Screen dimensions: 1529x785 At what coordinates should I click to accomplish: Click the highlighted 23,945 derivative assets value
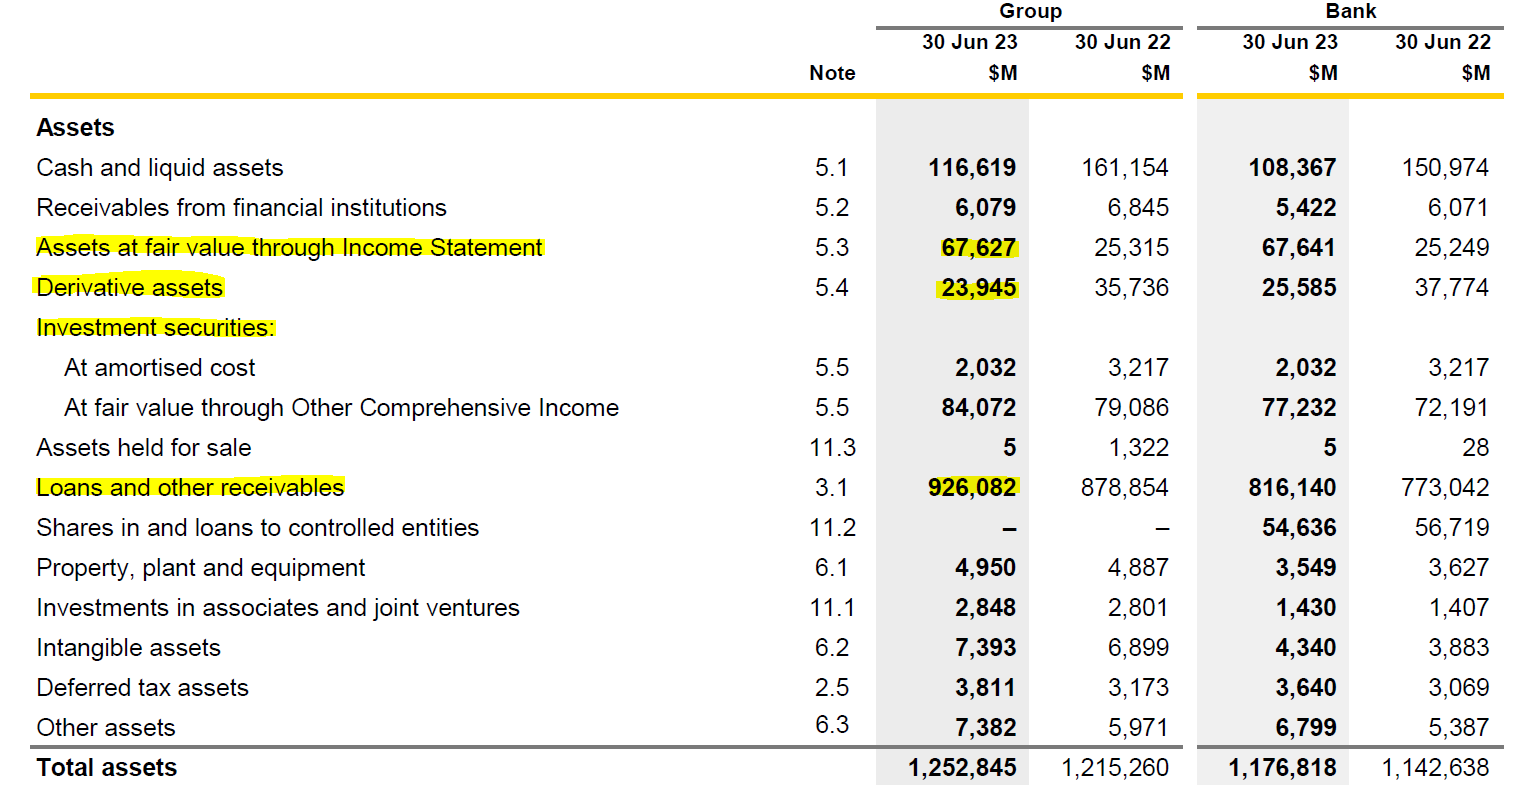(x=978, y=288)
